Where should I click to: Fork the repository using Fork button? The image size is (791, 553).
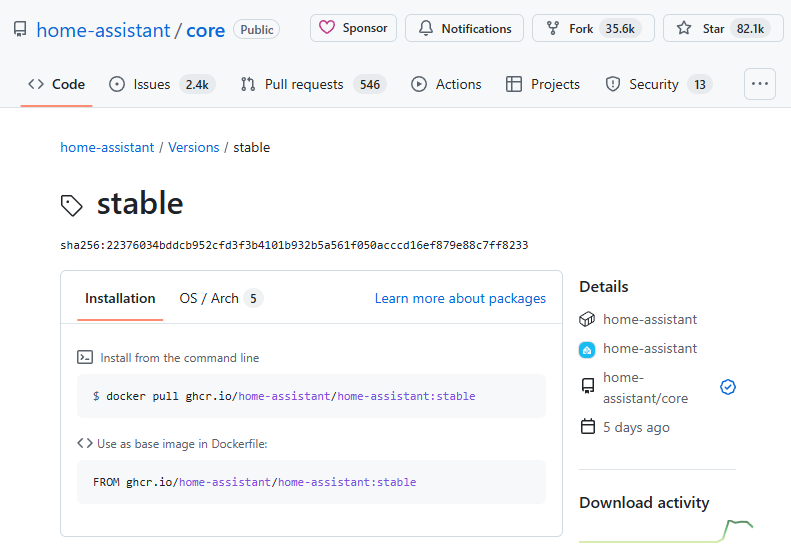tap(593, 28)
